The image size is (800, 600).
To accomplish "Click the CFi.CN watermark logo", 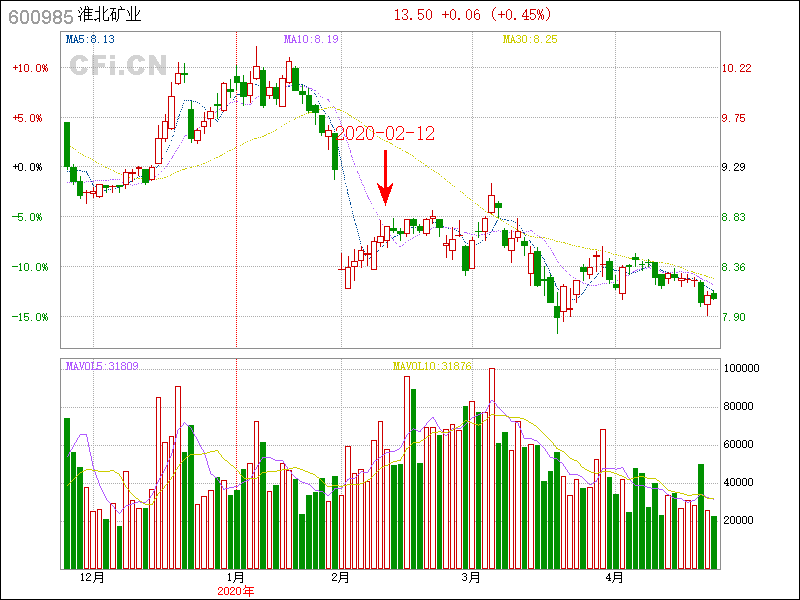I will [117, 66].
